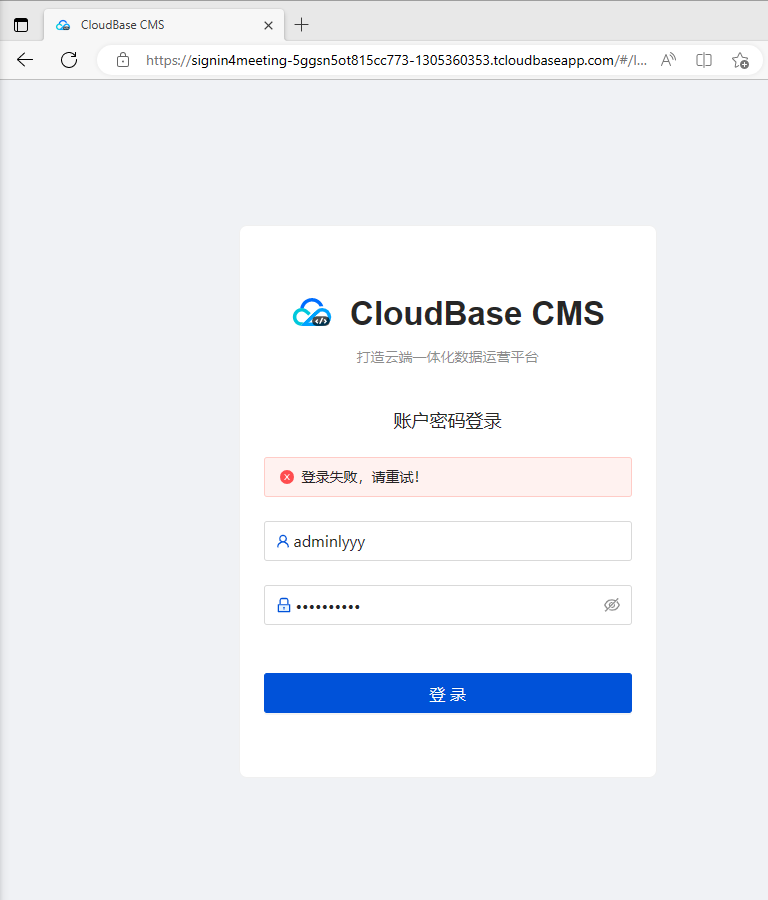View site information lock icon
The height and width of the screenshot is (900, 768).
[x=123, y=60]
